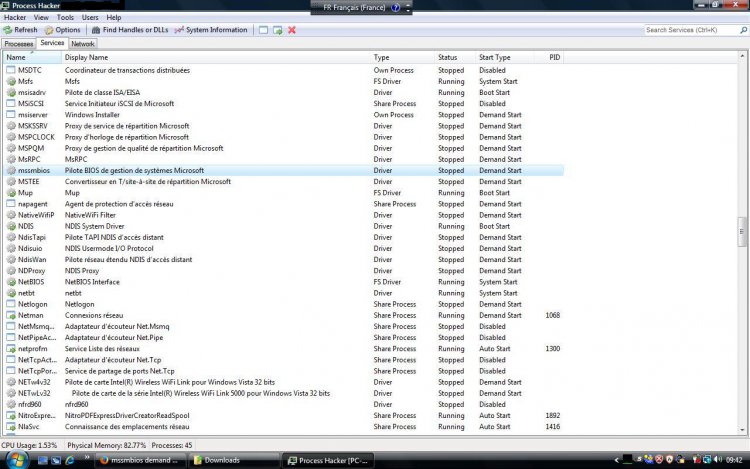Select the Netlogon service row

coord(284,305)
